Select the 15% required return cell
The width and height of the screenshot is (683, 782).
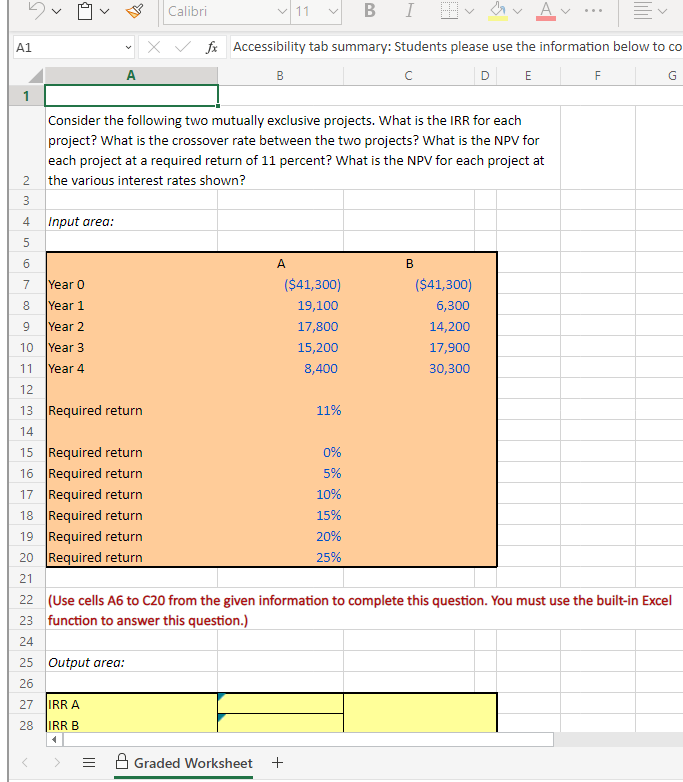280,515
